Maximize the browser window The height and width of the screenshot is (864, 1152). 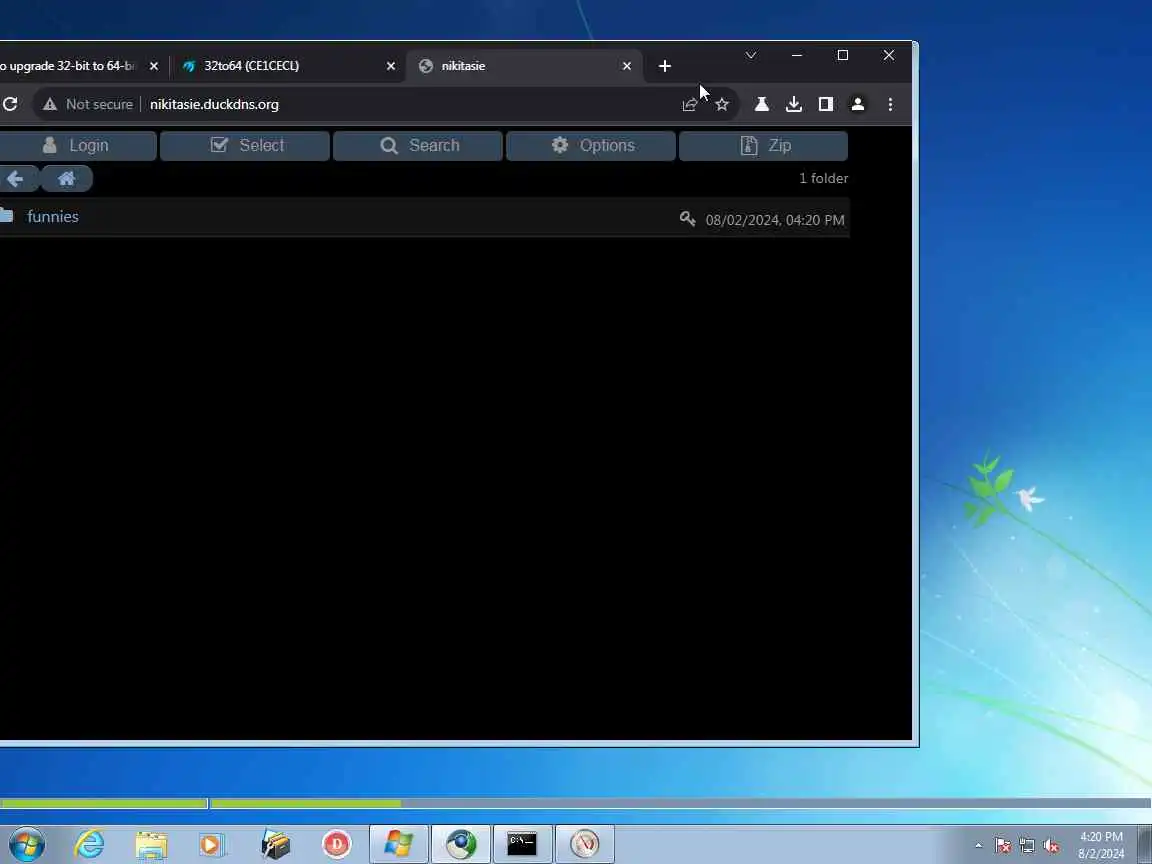843,55
